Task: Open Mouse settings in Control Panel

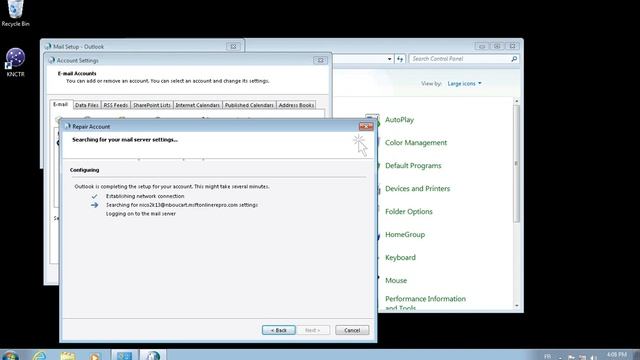Action: point(396,280)
